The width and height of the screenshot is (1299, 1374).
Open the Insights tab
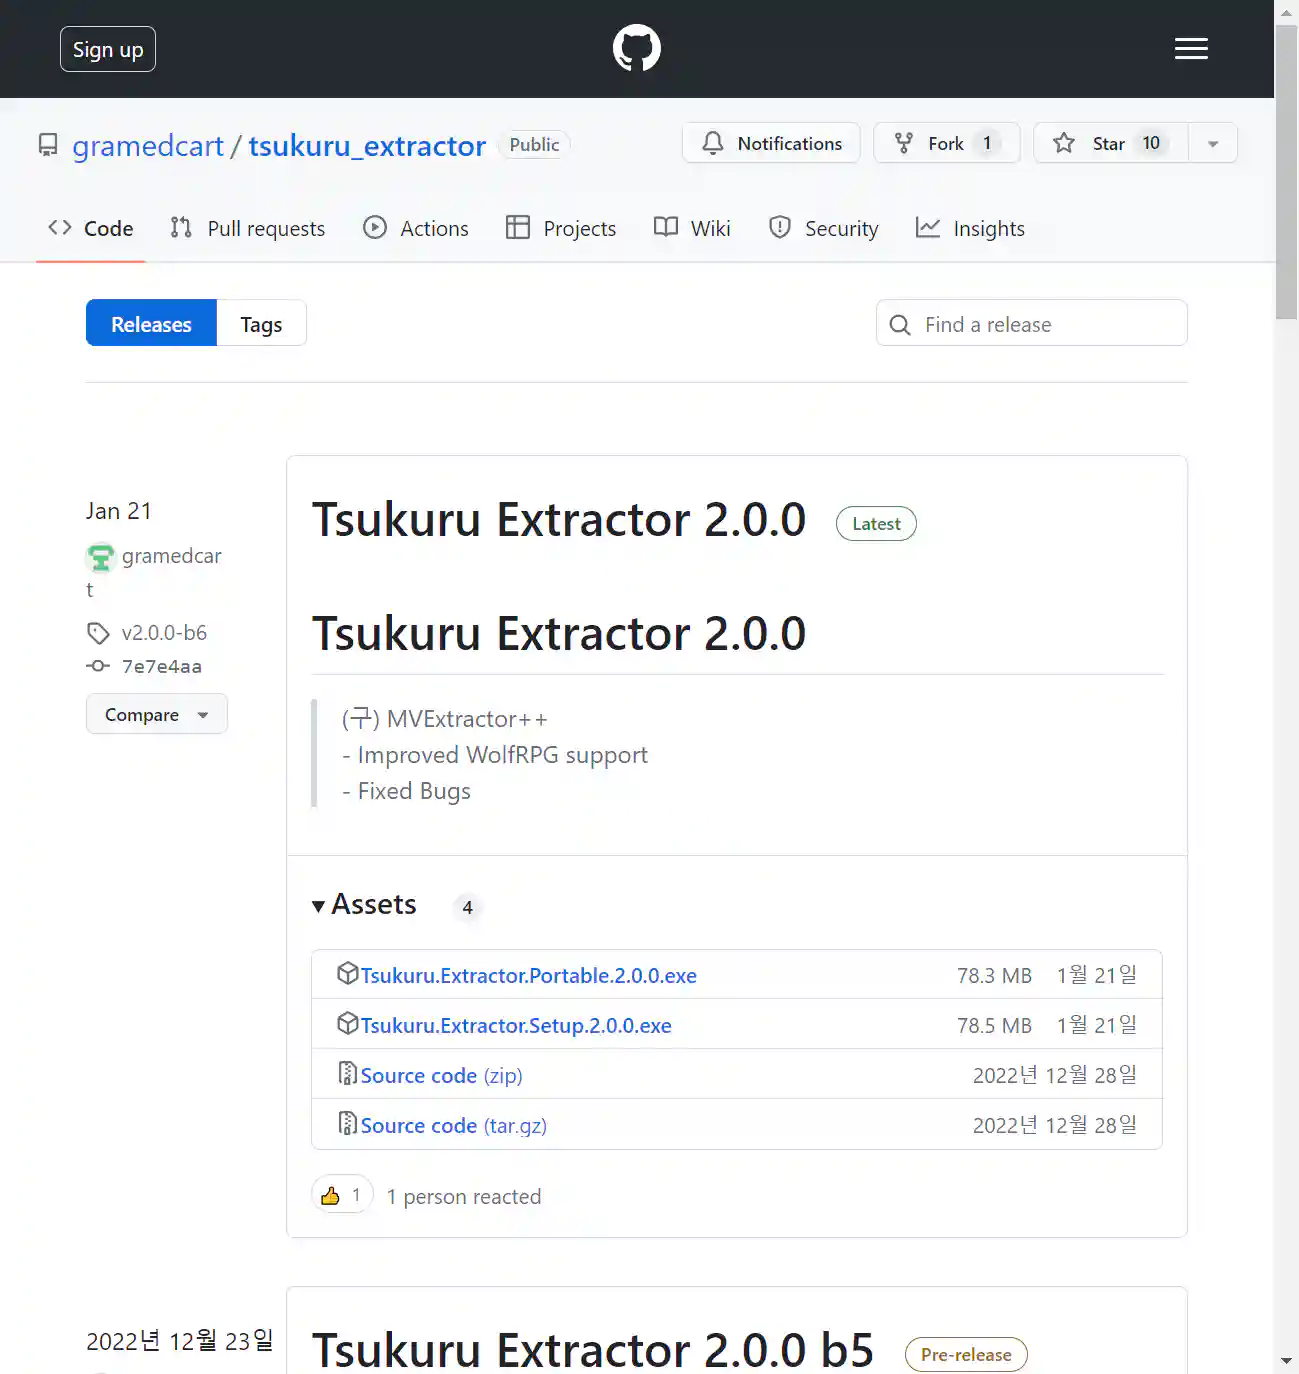click(970, 228)
